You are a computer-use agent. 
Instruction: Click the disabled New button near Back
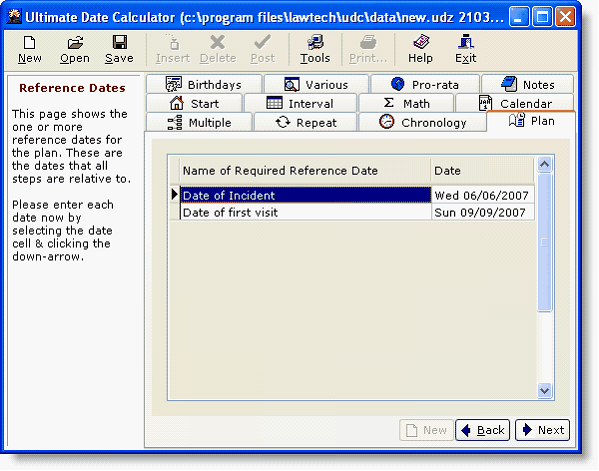point(426,430)
